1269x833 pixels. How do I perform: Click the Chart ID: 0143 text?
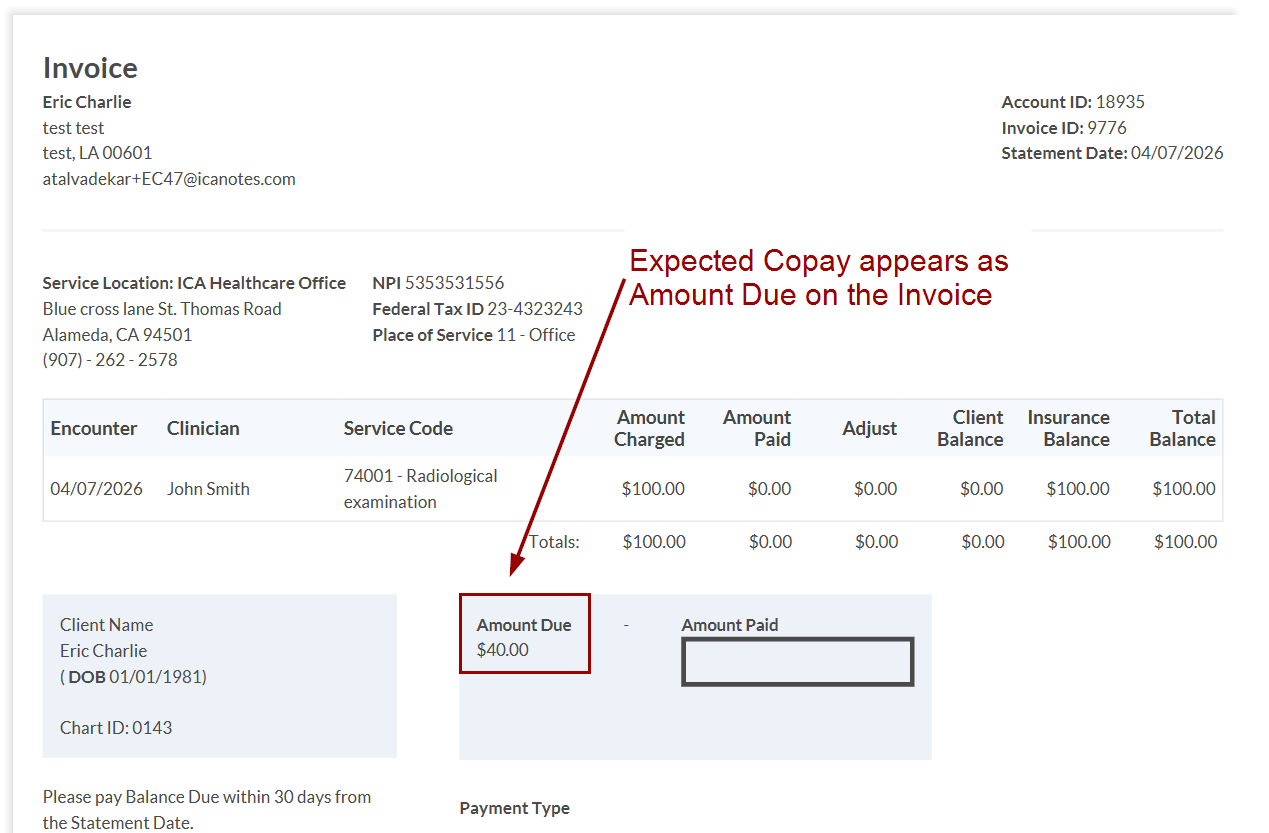116,728
